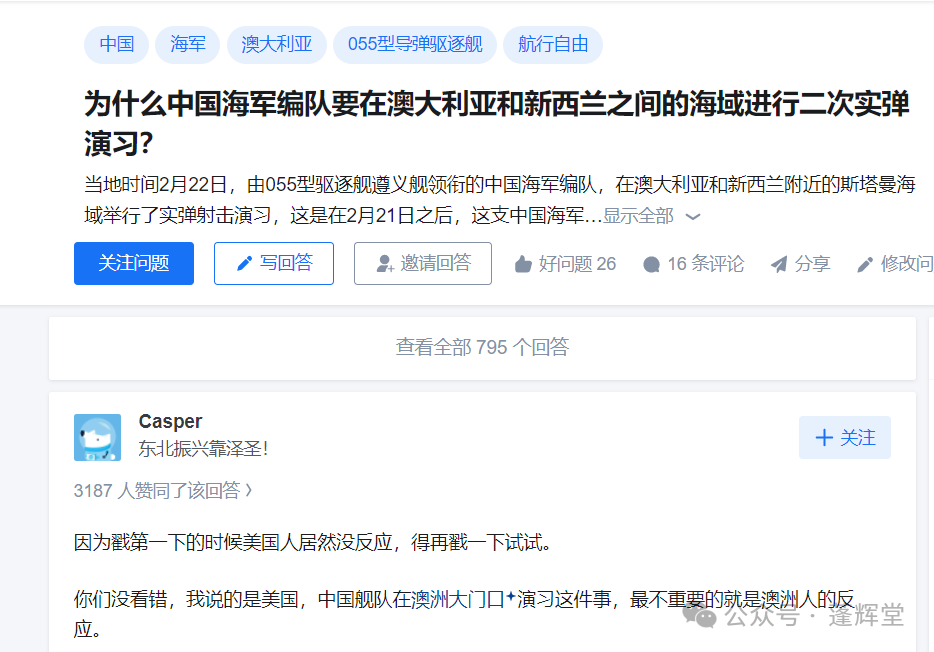View all answers via 查看全部 795 个回答

482,348
